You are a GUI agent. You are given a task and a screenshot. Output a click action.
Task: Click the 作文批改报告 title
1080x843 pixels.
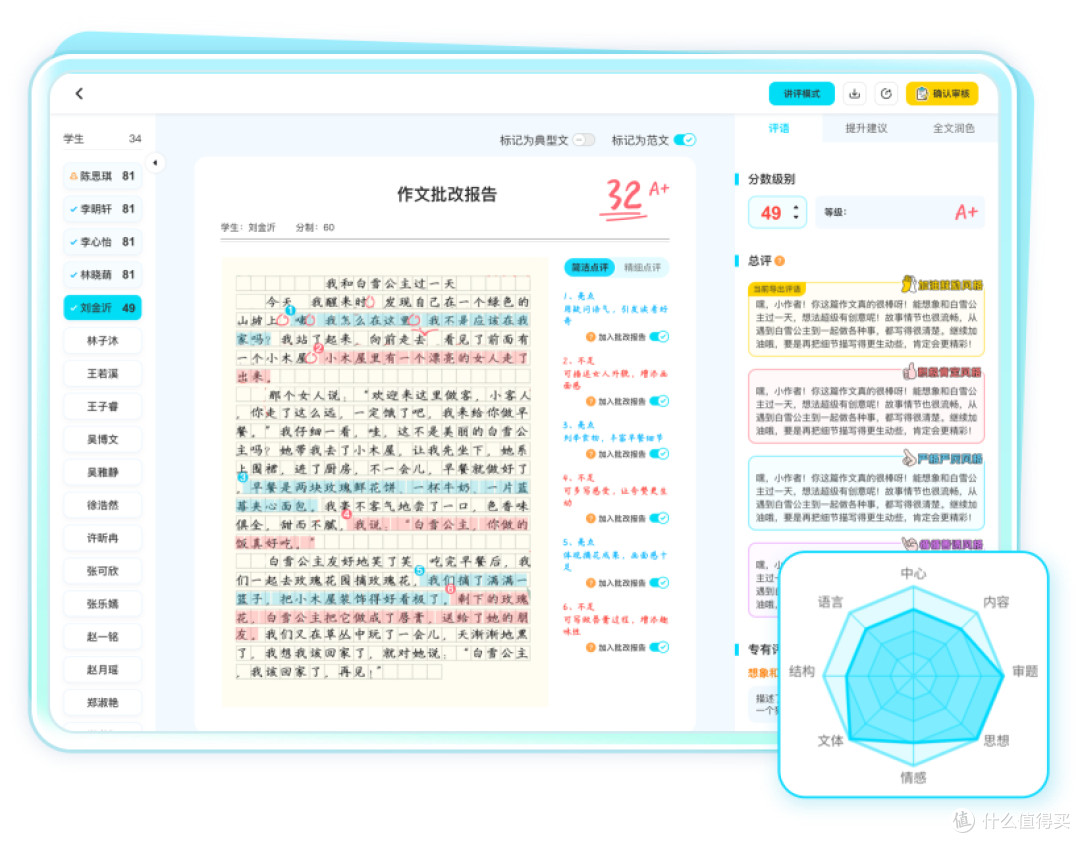point(446,194)
